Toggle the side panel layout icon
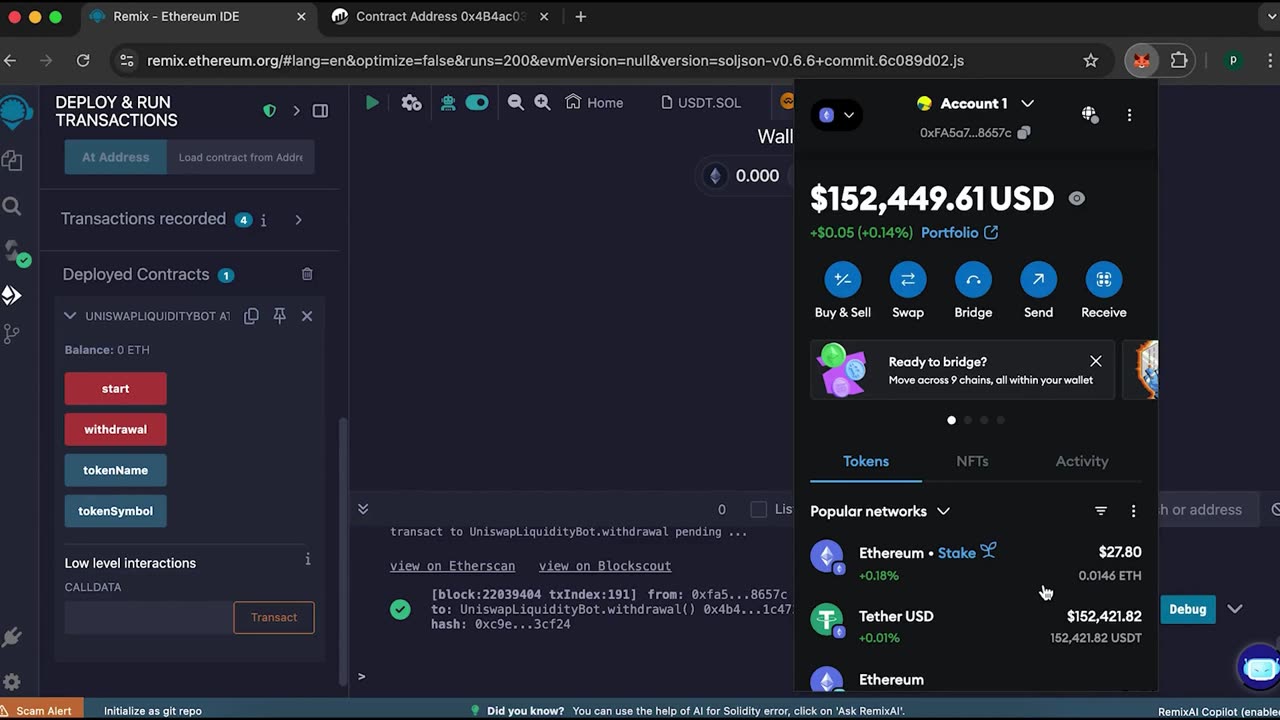Image resolution: width=1280 pixels, height=720 pixels. coord(320,111)
